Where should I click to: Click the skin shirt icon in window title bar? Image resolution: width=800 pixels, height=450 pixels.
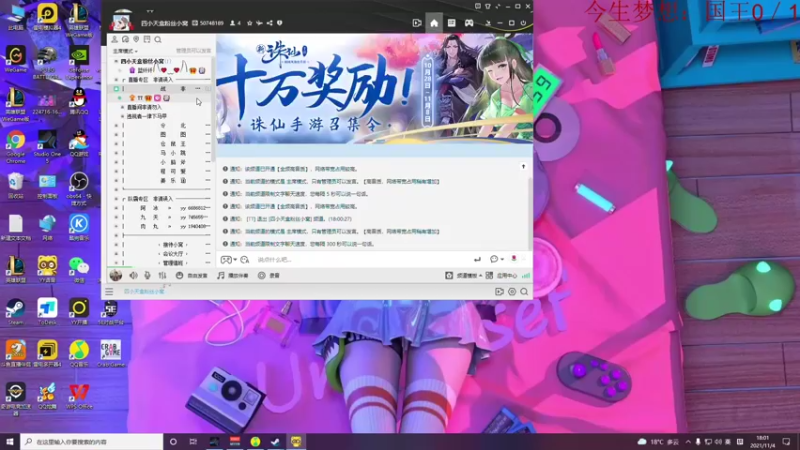[488, 6]
